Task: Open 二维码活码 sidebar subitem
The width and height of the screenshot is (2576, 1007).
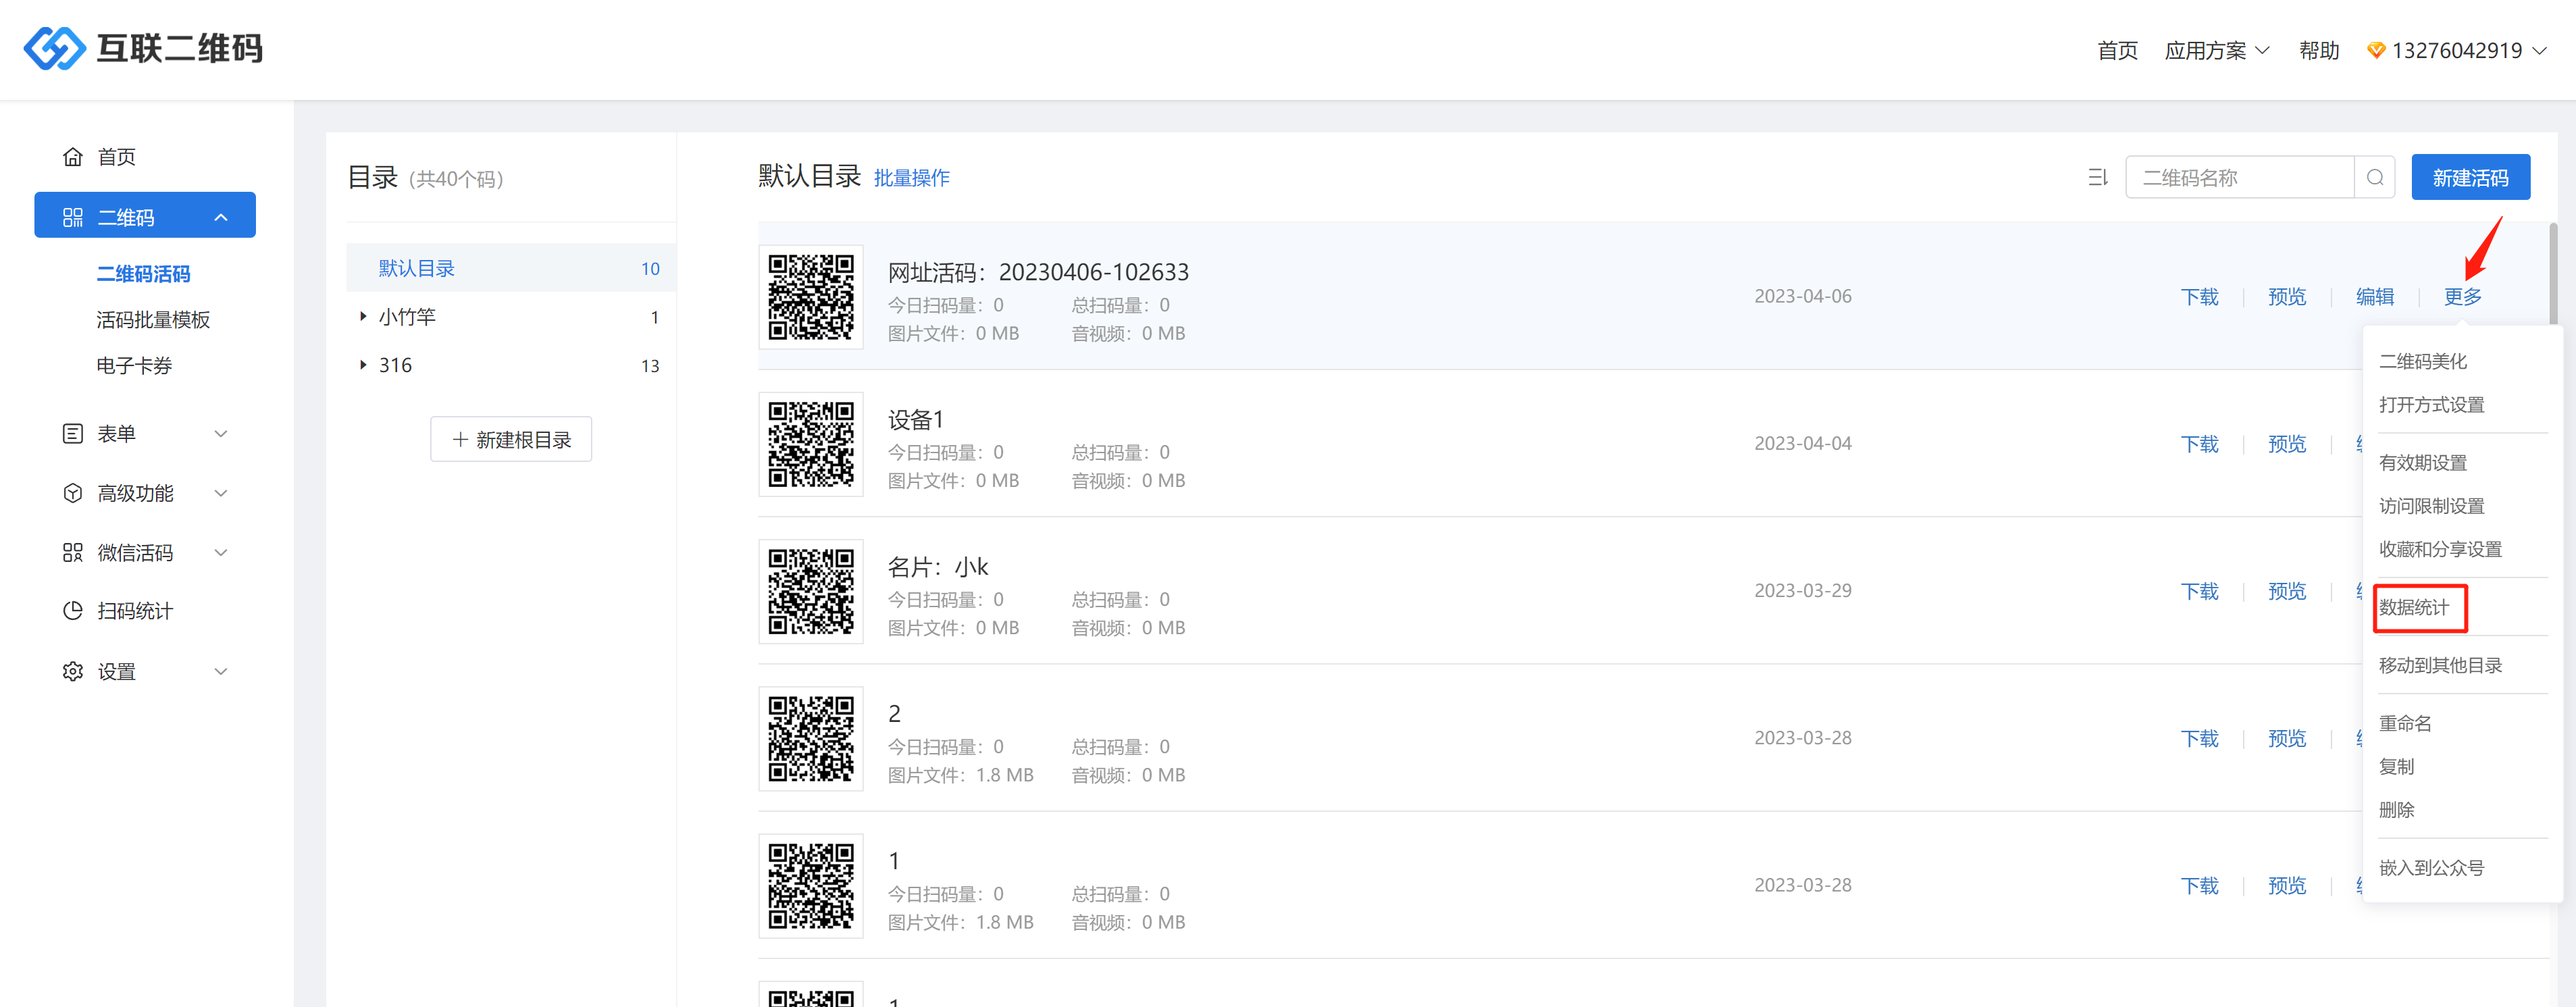Action: click(x=143, y=273)
